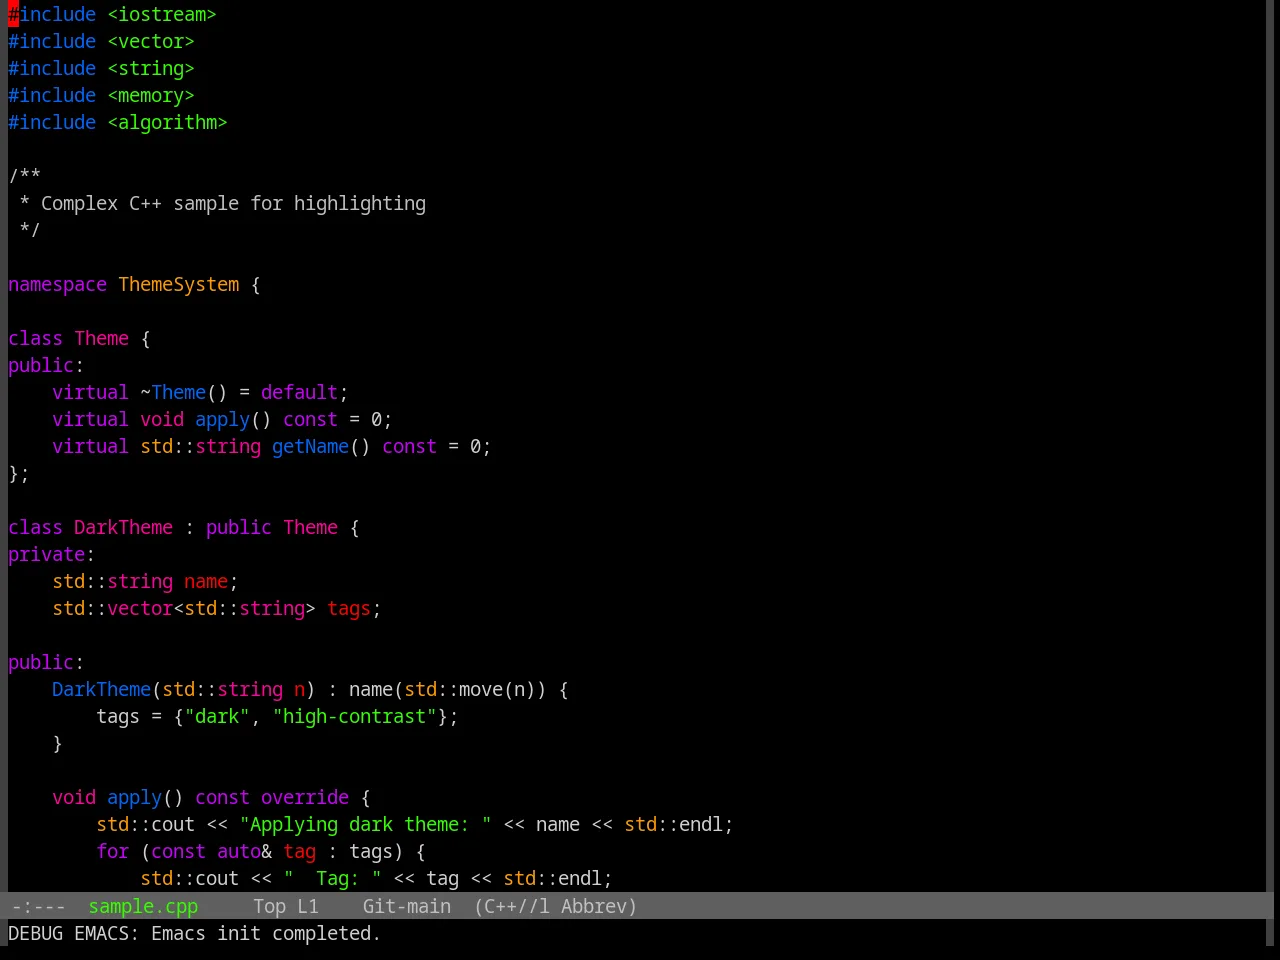
Task: Click '~Theme' destructor name
Action: point(173,392)
